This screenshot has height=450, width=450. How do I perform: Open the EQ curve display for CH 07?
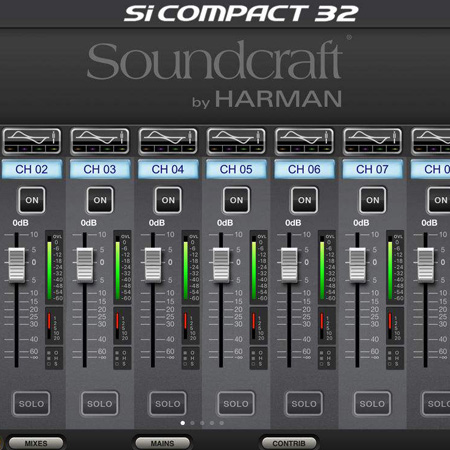pyautogui.click(x=373, y=141)
